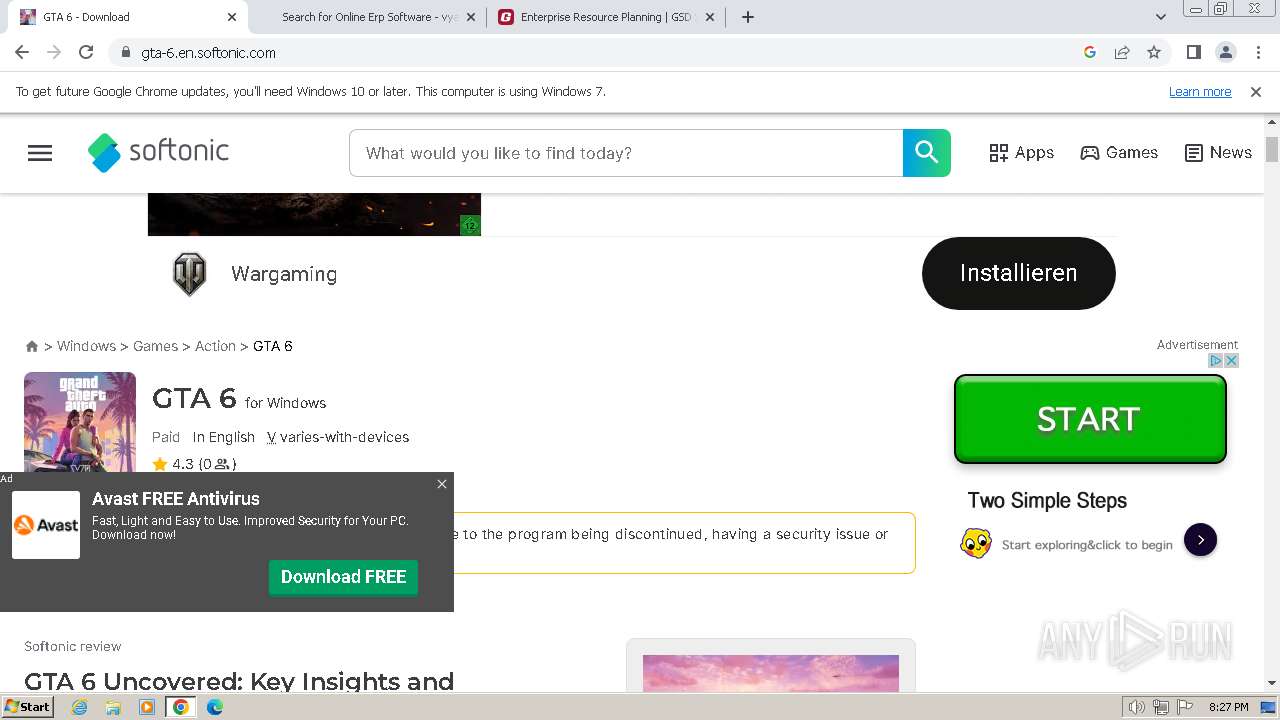The width and height of the screenshot is (1280, 720).
Task: Open the Apps section
Action: (x=1022, y=153)
